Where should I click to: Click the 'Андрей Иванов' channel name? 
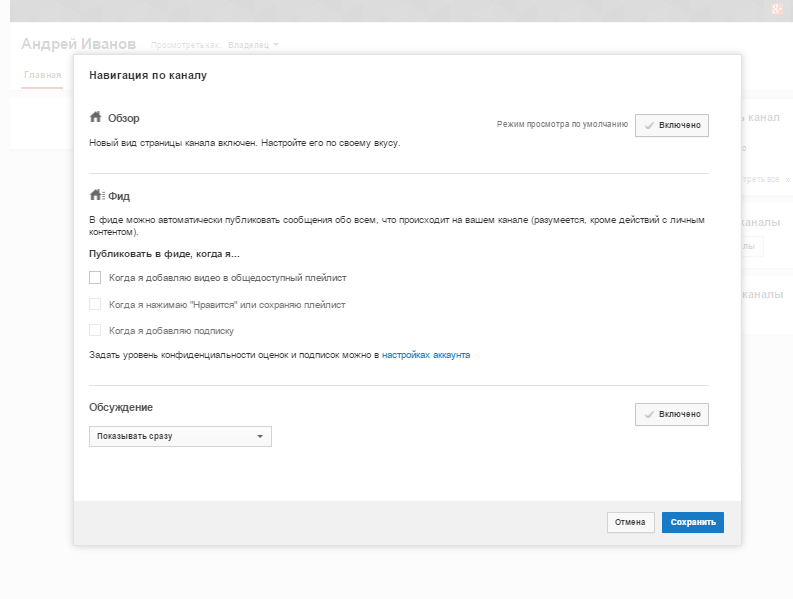pyautogui.click(x=78, y=45)
